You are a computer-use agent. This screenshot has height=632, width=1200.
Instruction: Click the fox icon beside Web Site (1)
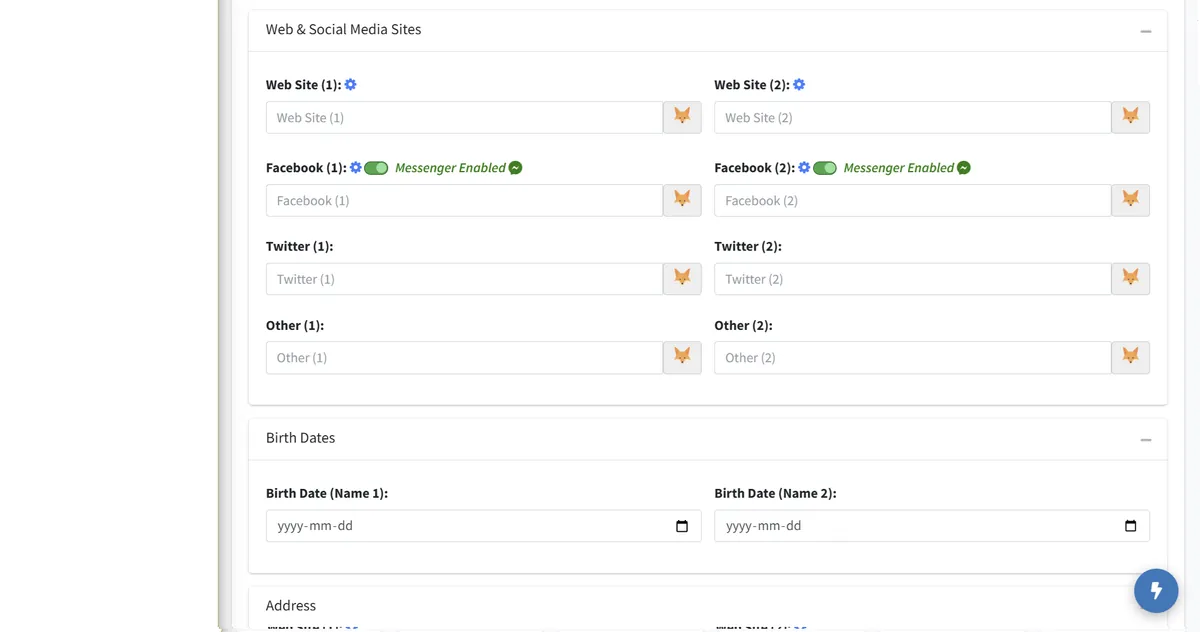[682, 117]
